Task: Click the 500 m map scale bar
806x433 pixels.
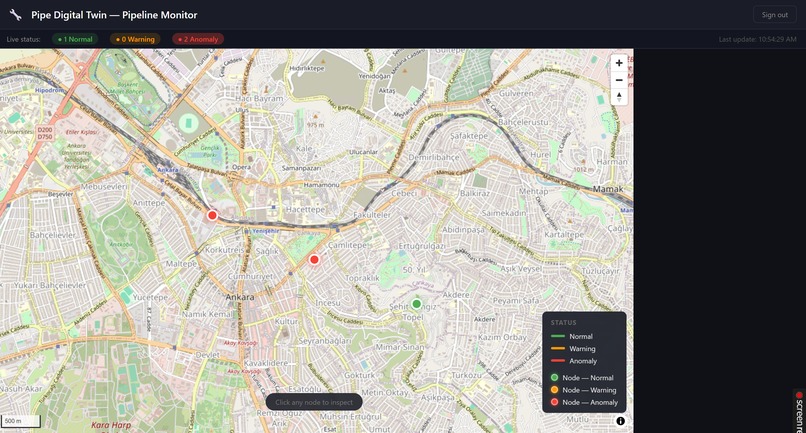Action: [x=21, y=421]
